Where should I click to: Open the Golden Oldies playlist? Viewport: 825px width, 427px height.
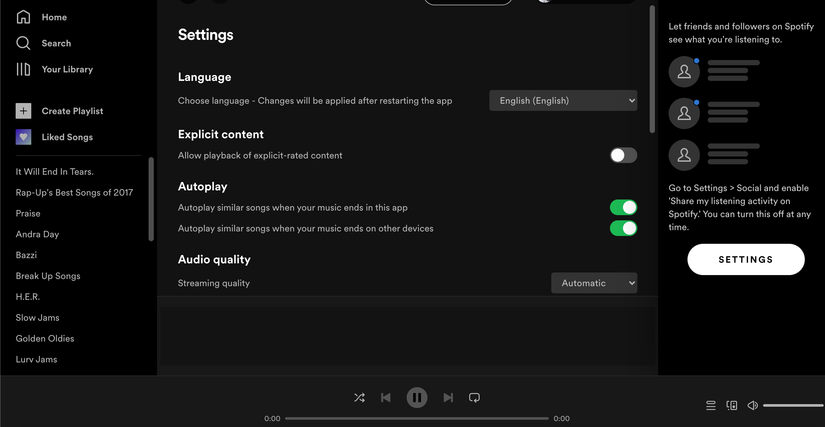point(45,339)
